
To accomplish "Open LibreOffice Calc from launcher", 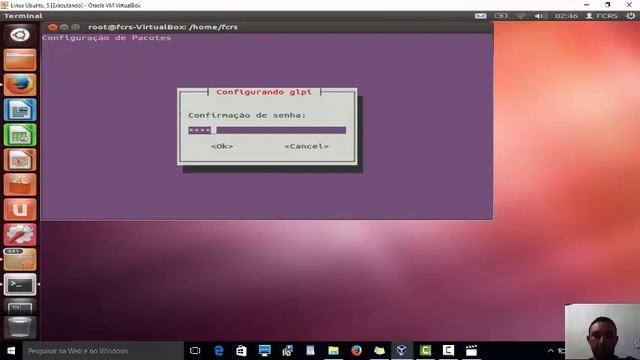I will pos(20,135).
